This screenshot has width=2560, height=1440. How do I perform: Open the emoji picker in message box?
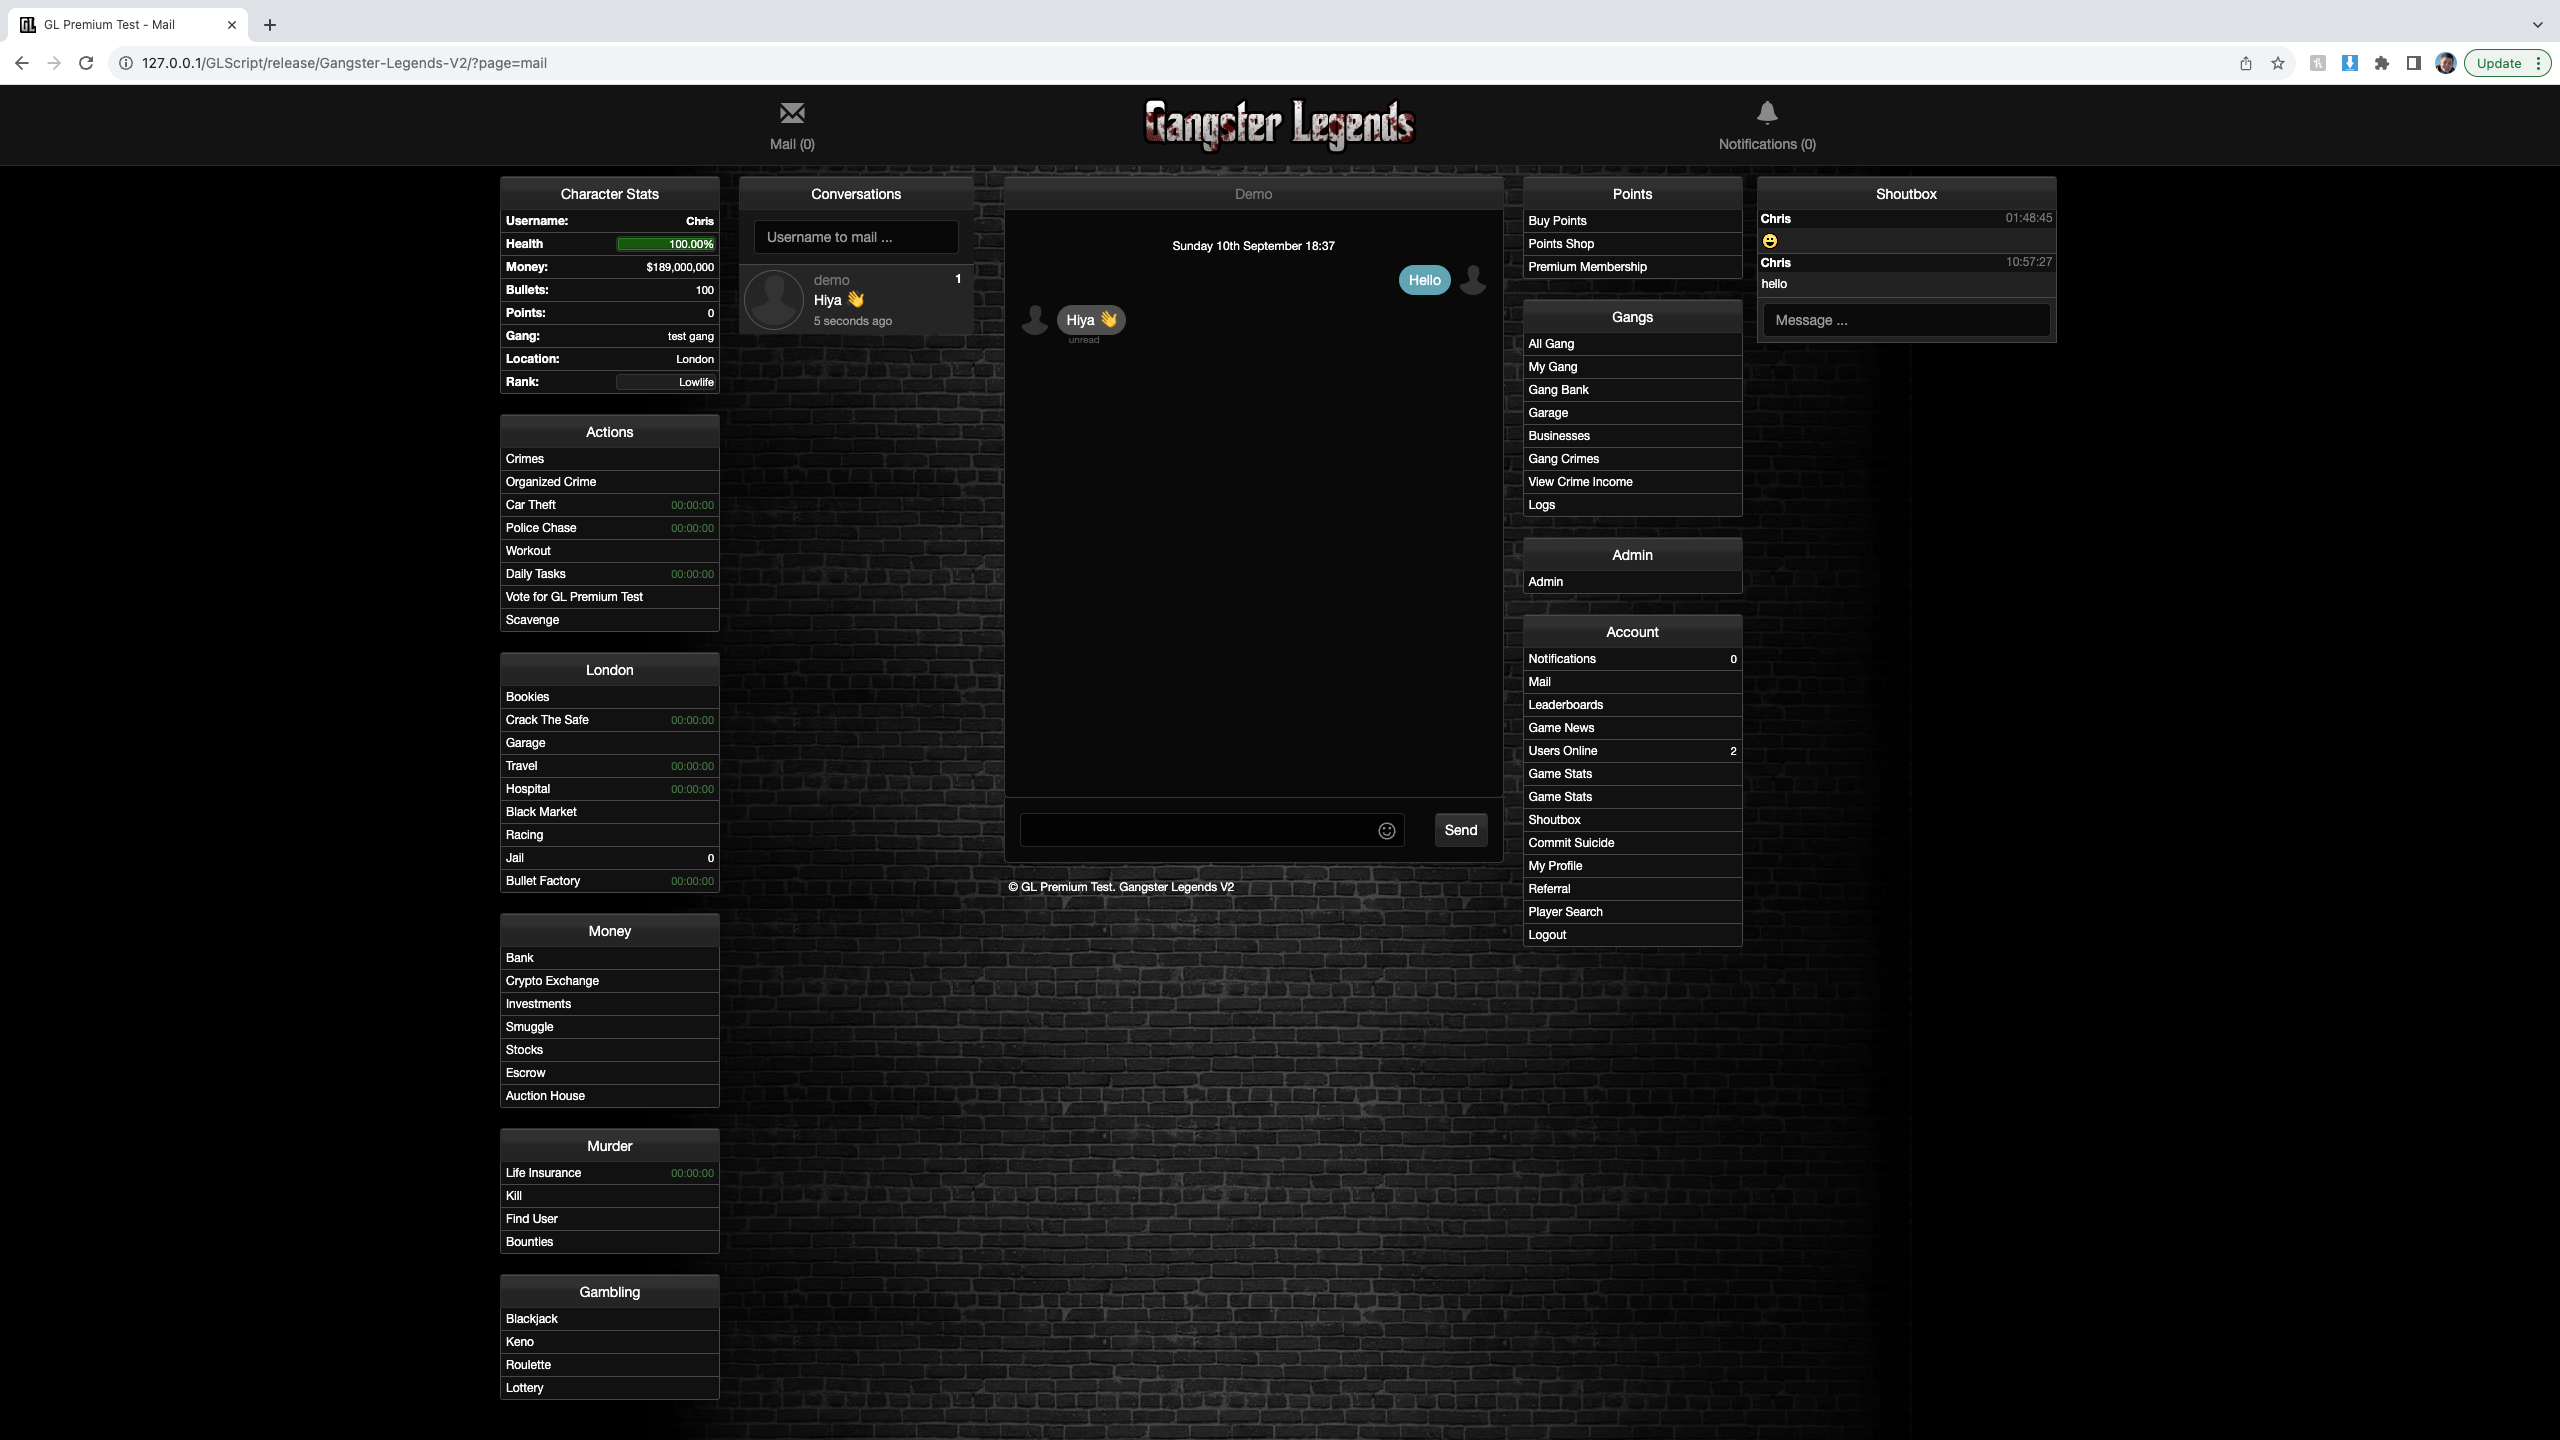click(x=1386, y=831)
